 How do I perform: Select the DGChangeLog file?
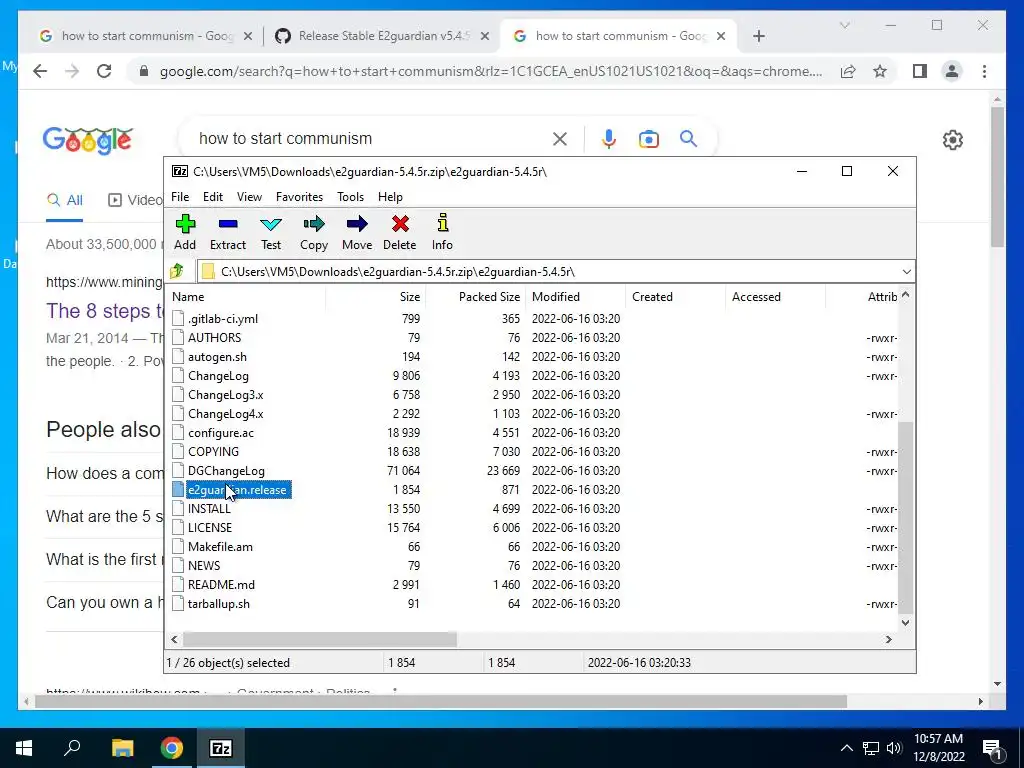tap(226, 471)
